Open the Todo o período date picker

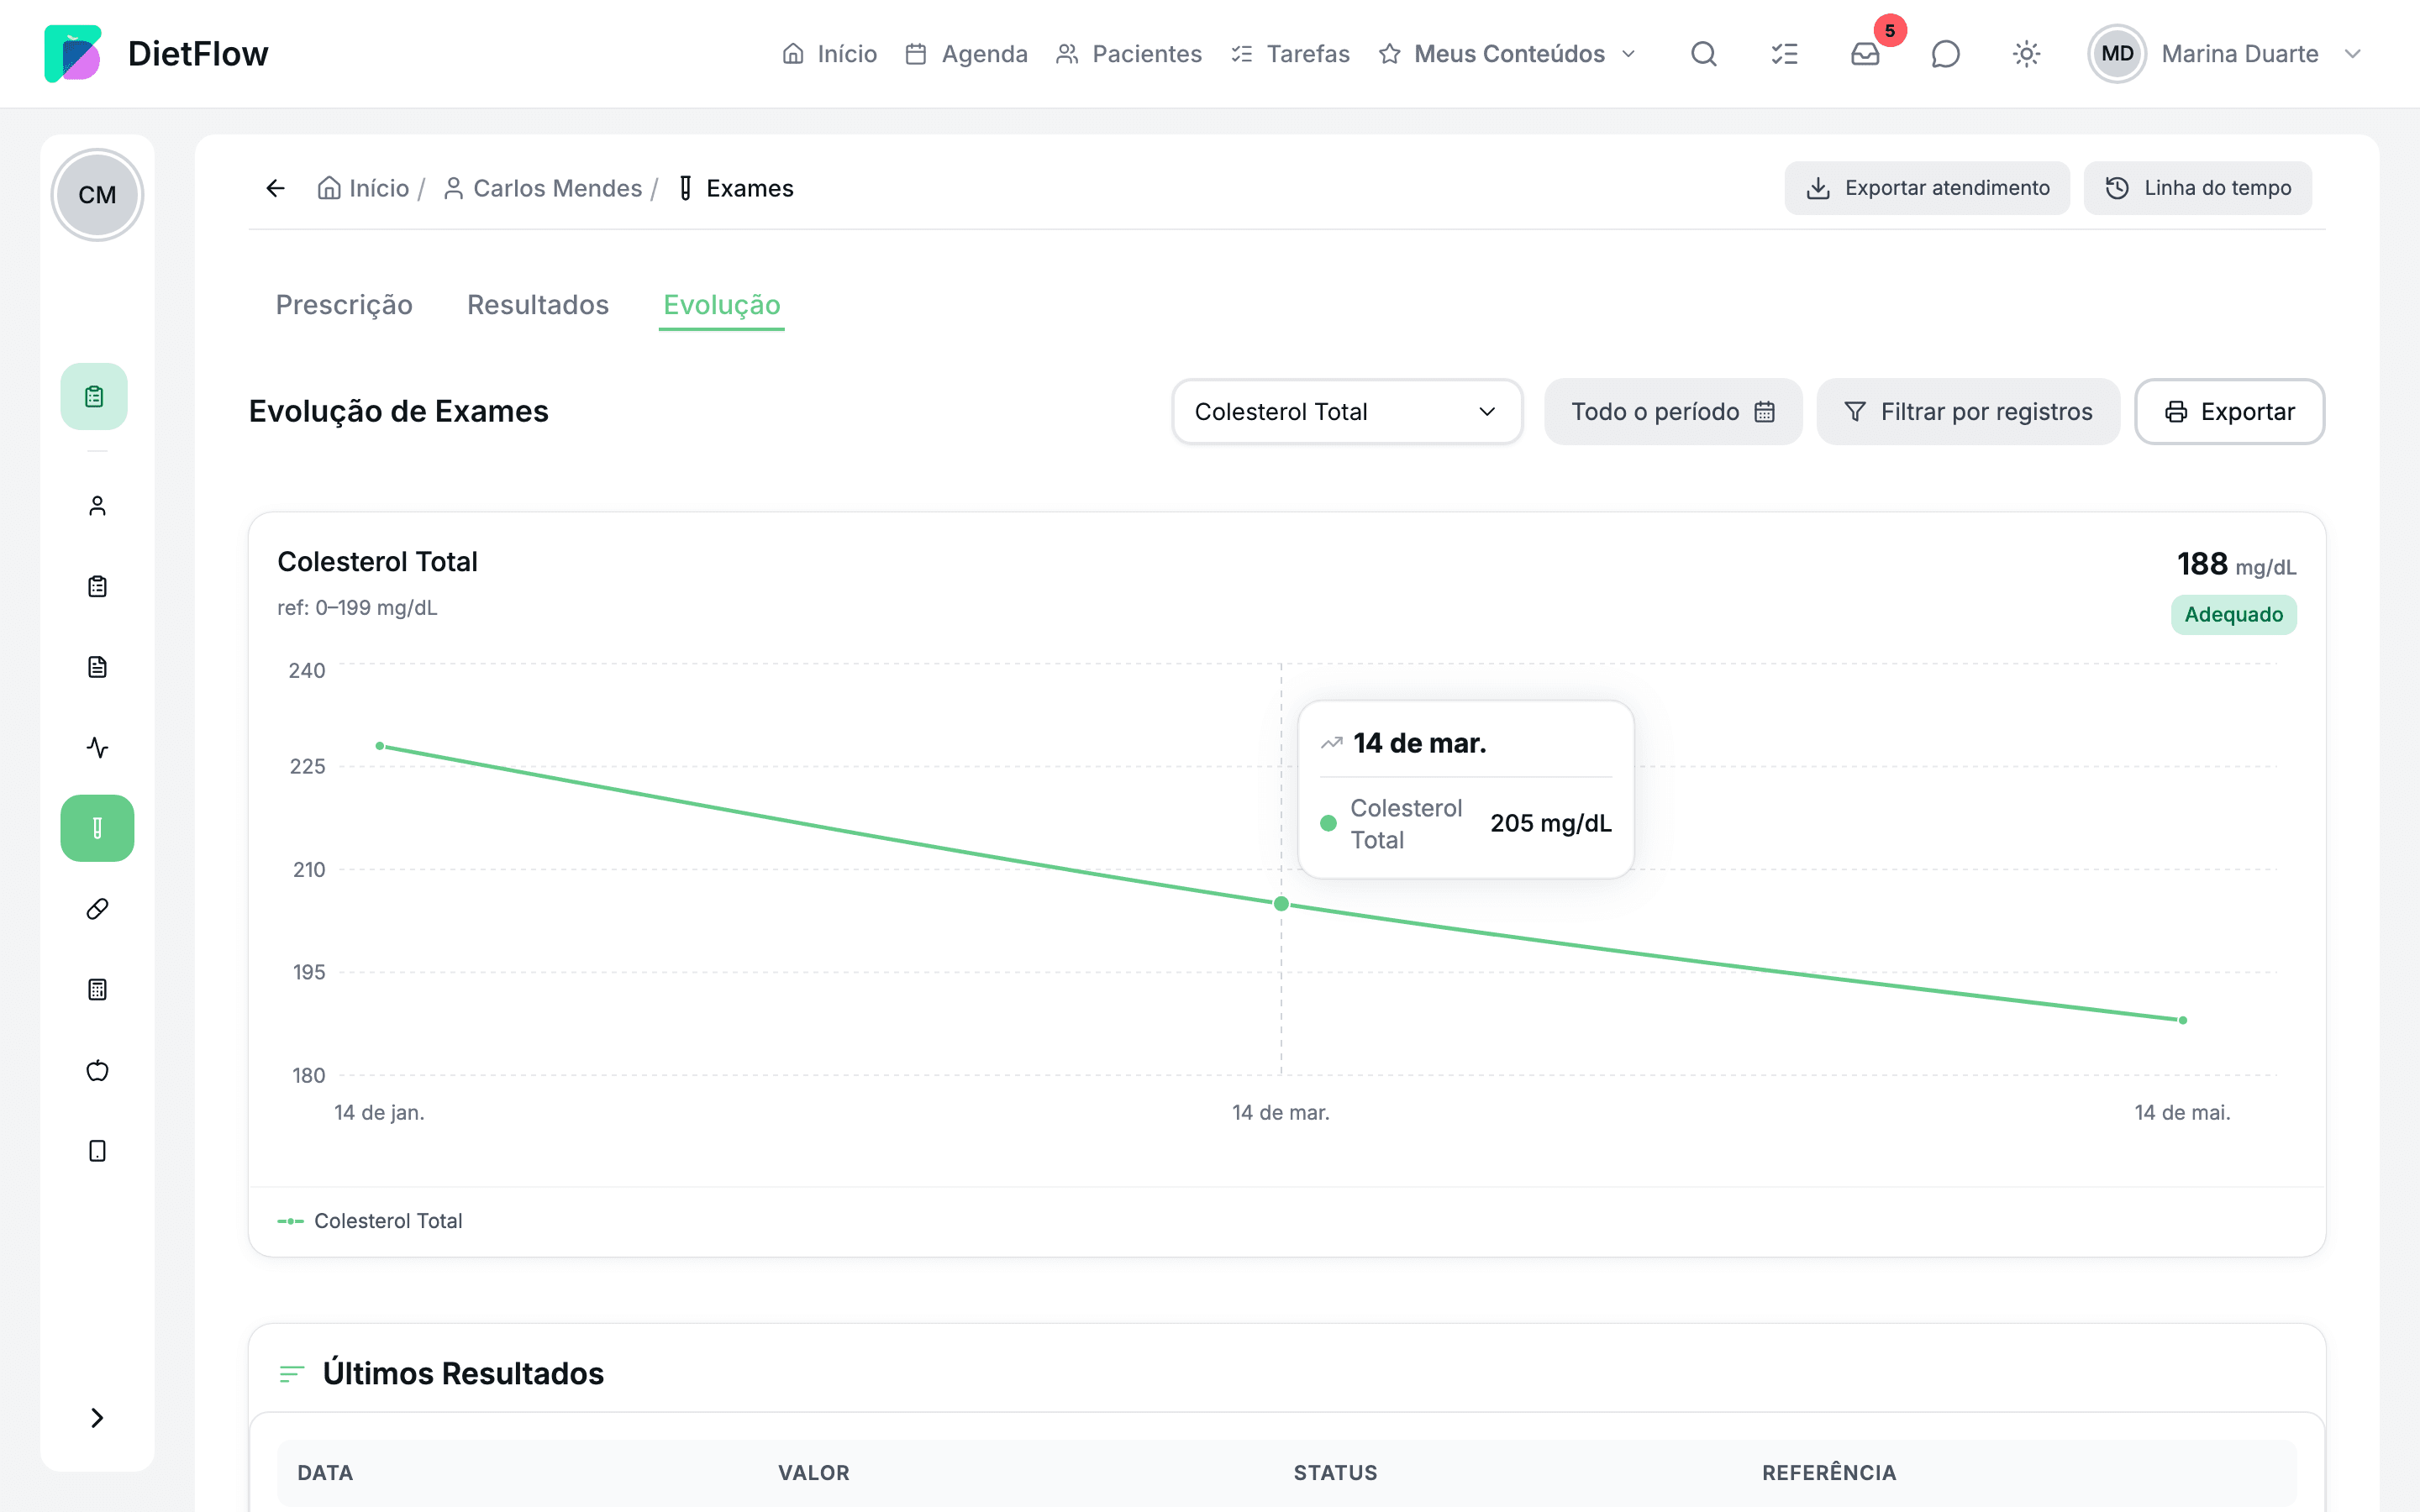(1673, 412)
